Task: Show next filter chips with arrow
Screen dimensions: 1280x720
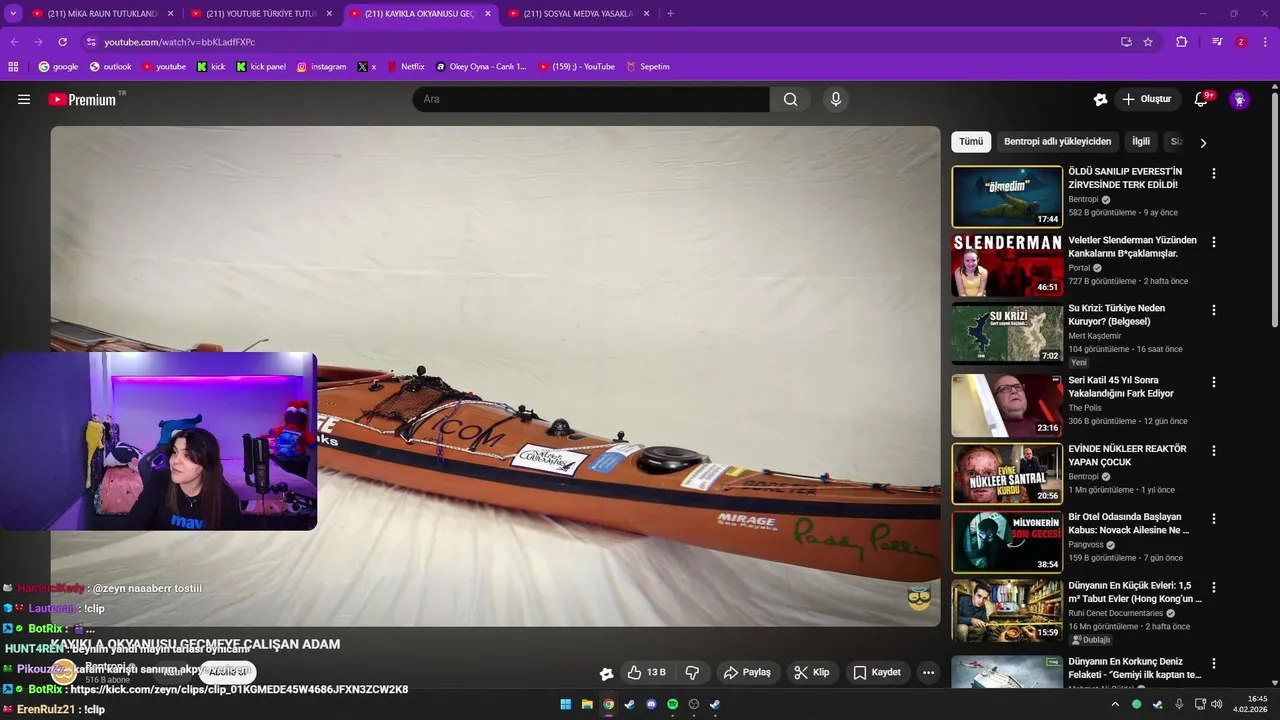Action: [1203, 143]
